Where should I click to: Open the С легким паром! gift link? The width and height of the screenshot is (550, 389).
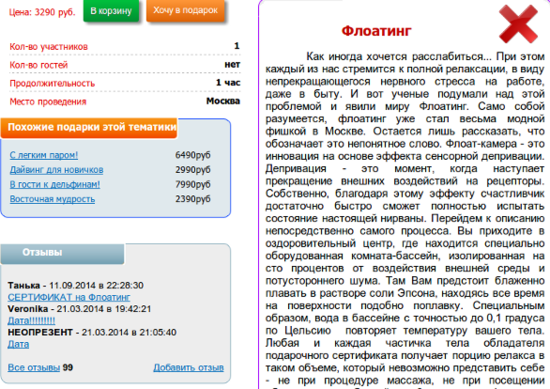coord(44,155)
